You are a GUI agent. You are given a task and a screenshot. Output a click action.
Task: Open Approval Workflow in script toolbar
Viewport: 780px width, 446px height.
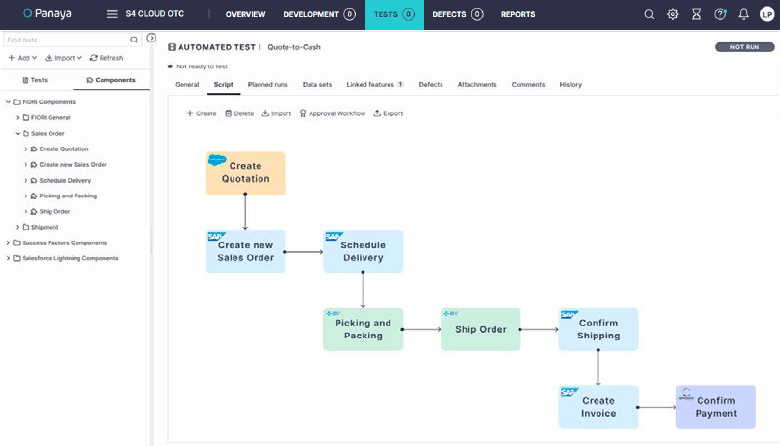332,113
